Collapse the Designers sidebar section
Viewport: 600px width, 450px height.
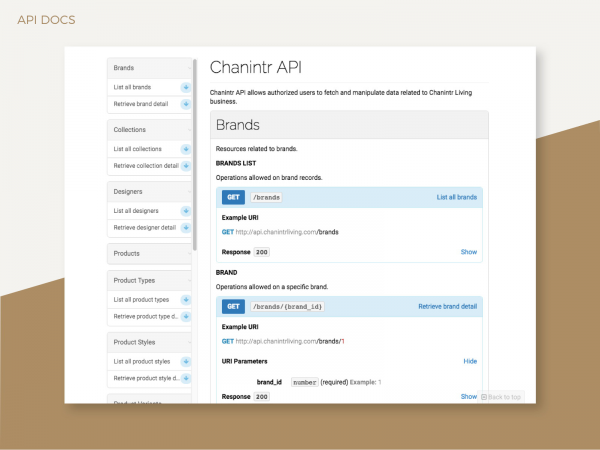tap(149, 192)
